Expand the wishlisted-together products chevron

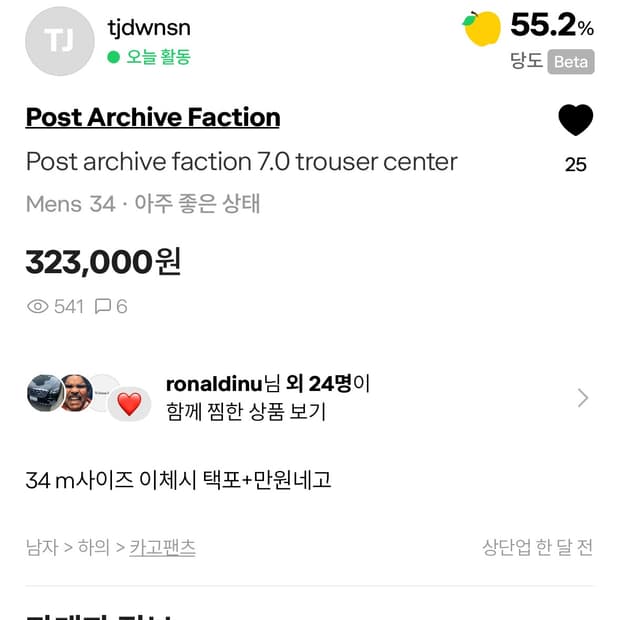(583, 398)
